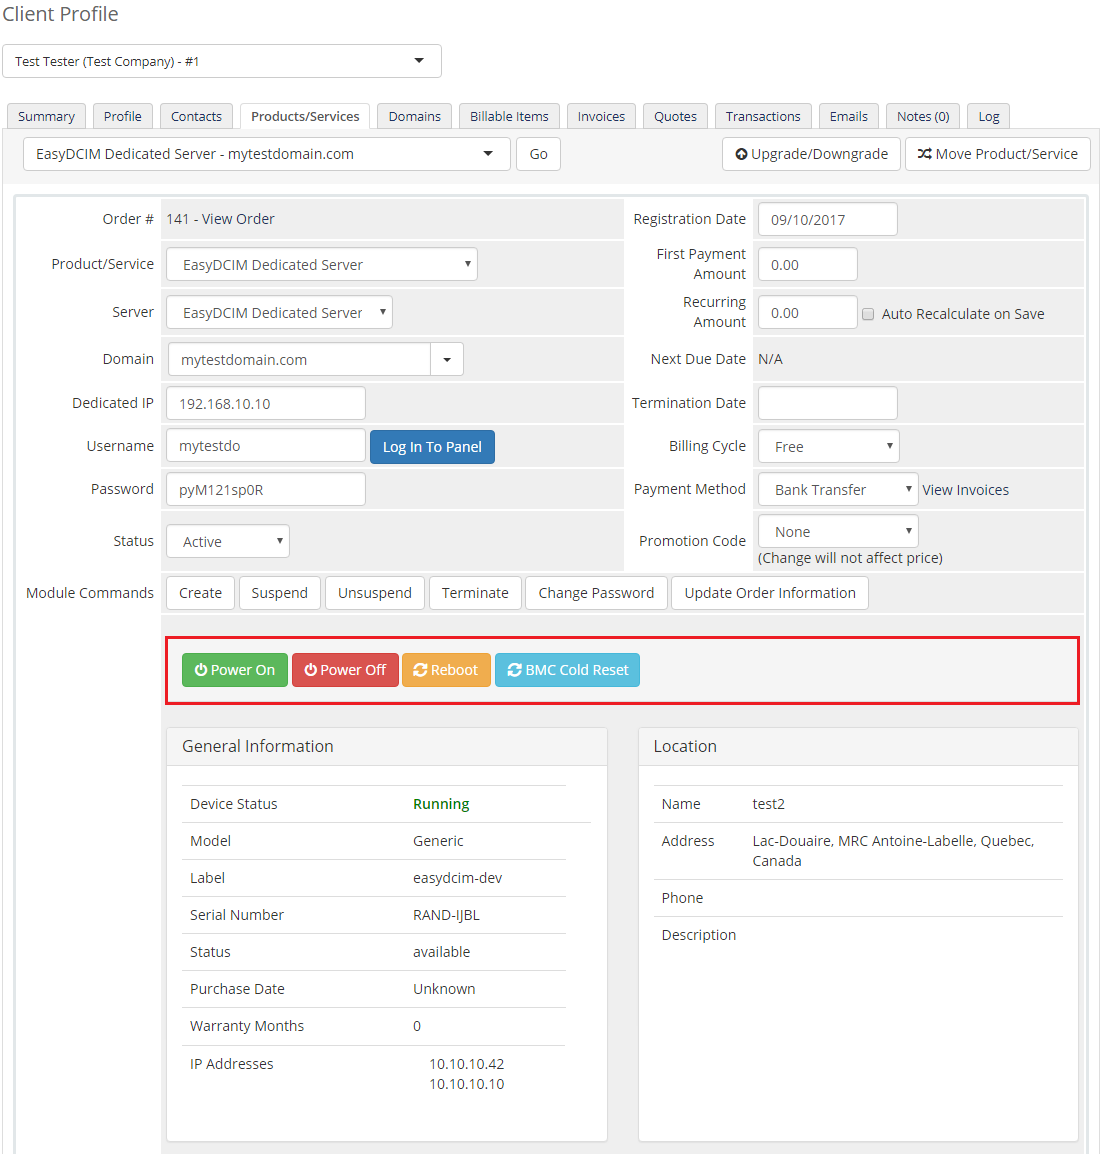Click the serial number RAND-IJBL
The image size is (1100, 1154).
tap(446, 915)
